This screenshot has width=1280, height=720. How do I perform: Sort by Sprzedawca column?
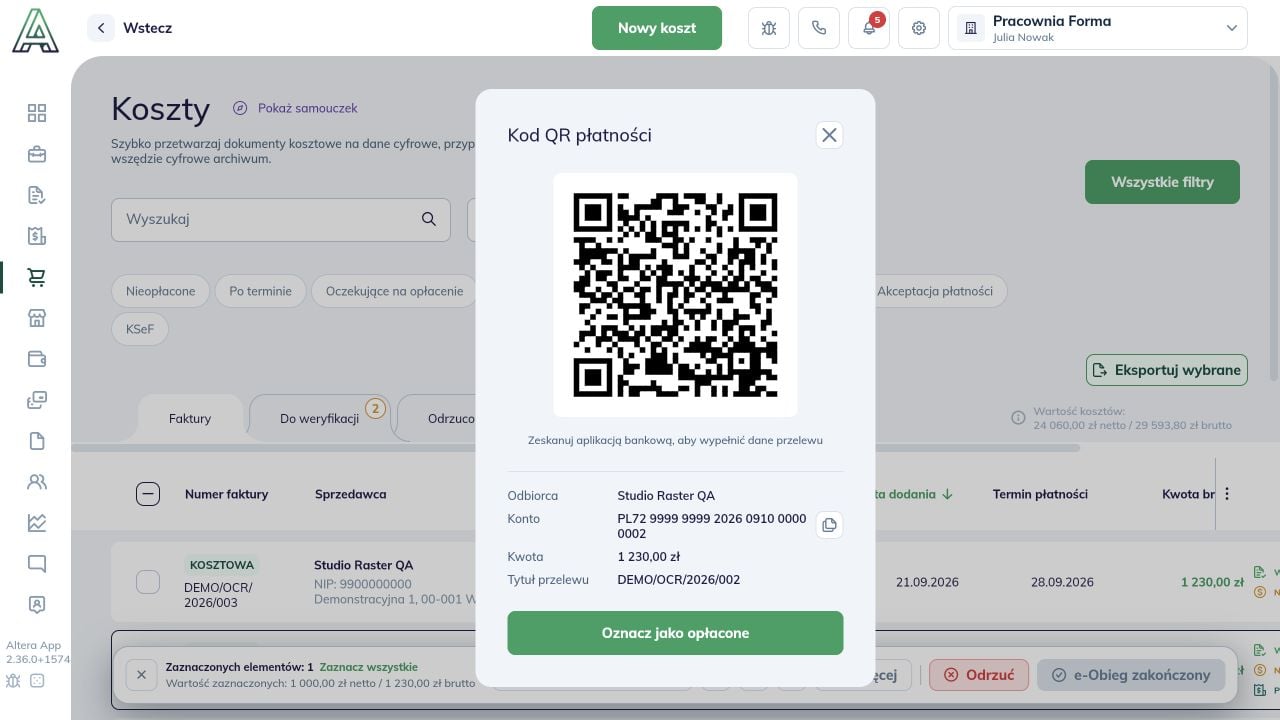coord(350,494)
